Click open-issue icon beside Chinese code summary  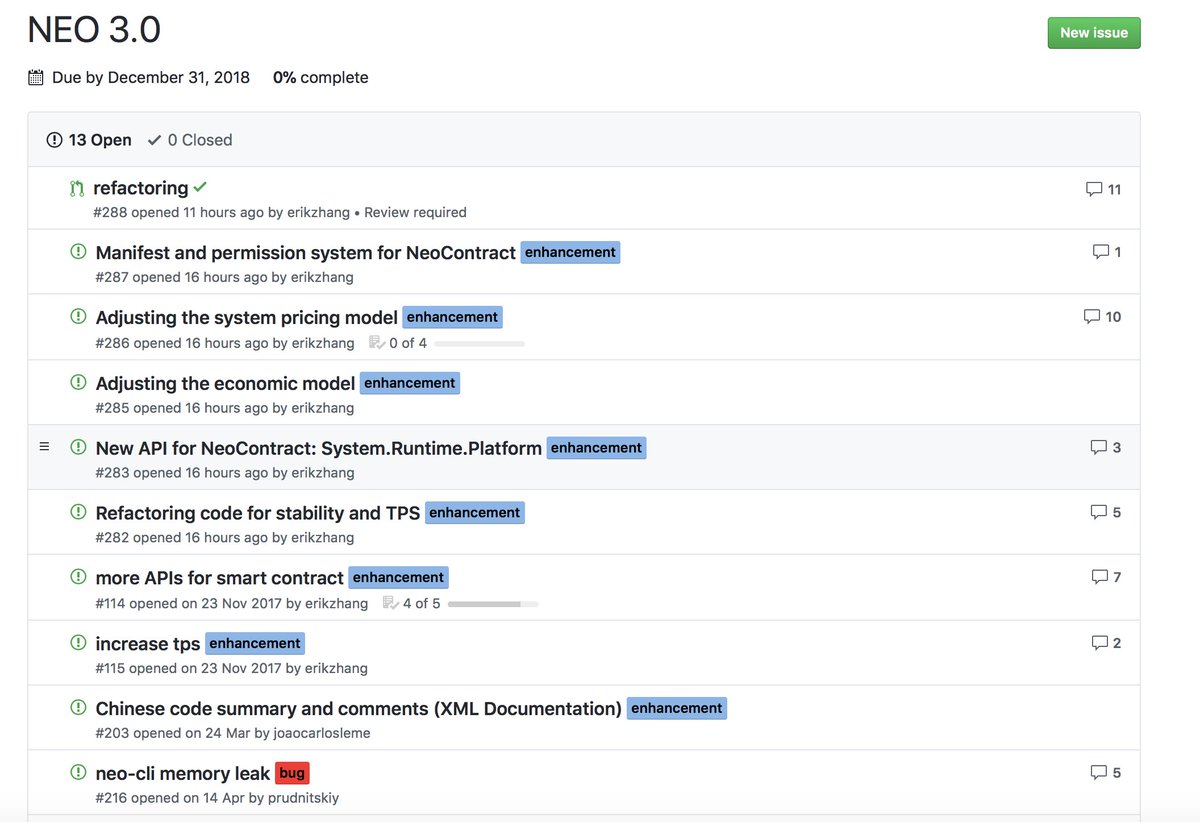click(x=78, y=707)
